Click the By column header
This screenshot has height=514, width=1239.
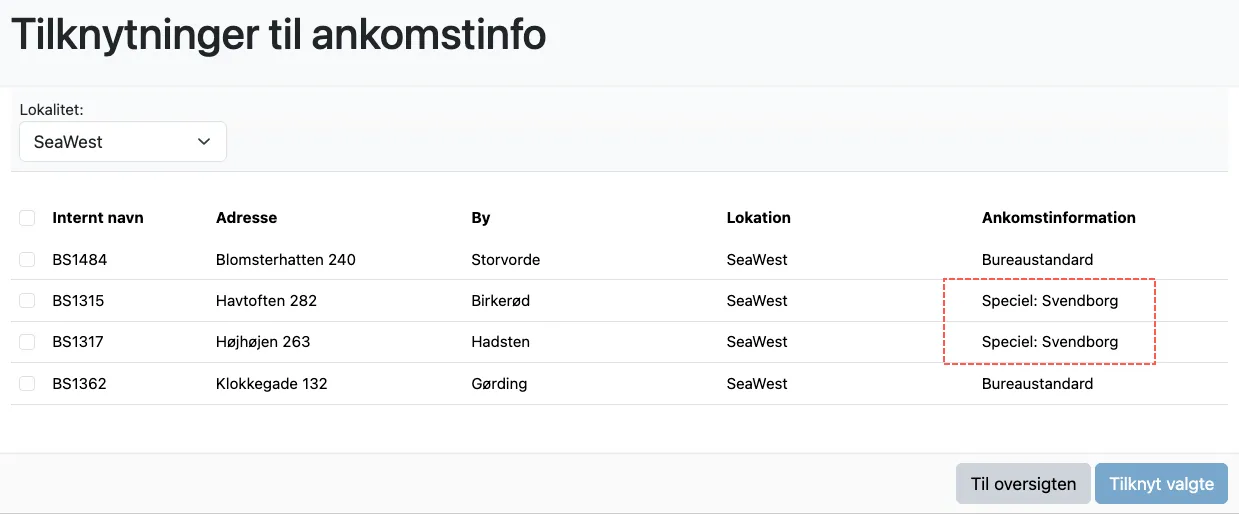tap(481, 218)
